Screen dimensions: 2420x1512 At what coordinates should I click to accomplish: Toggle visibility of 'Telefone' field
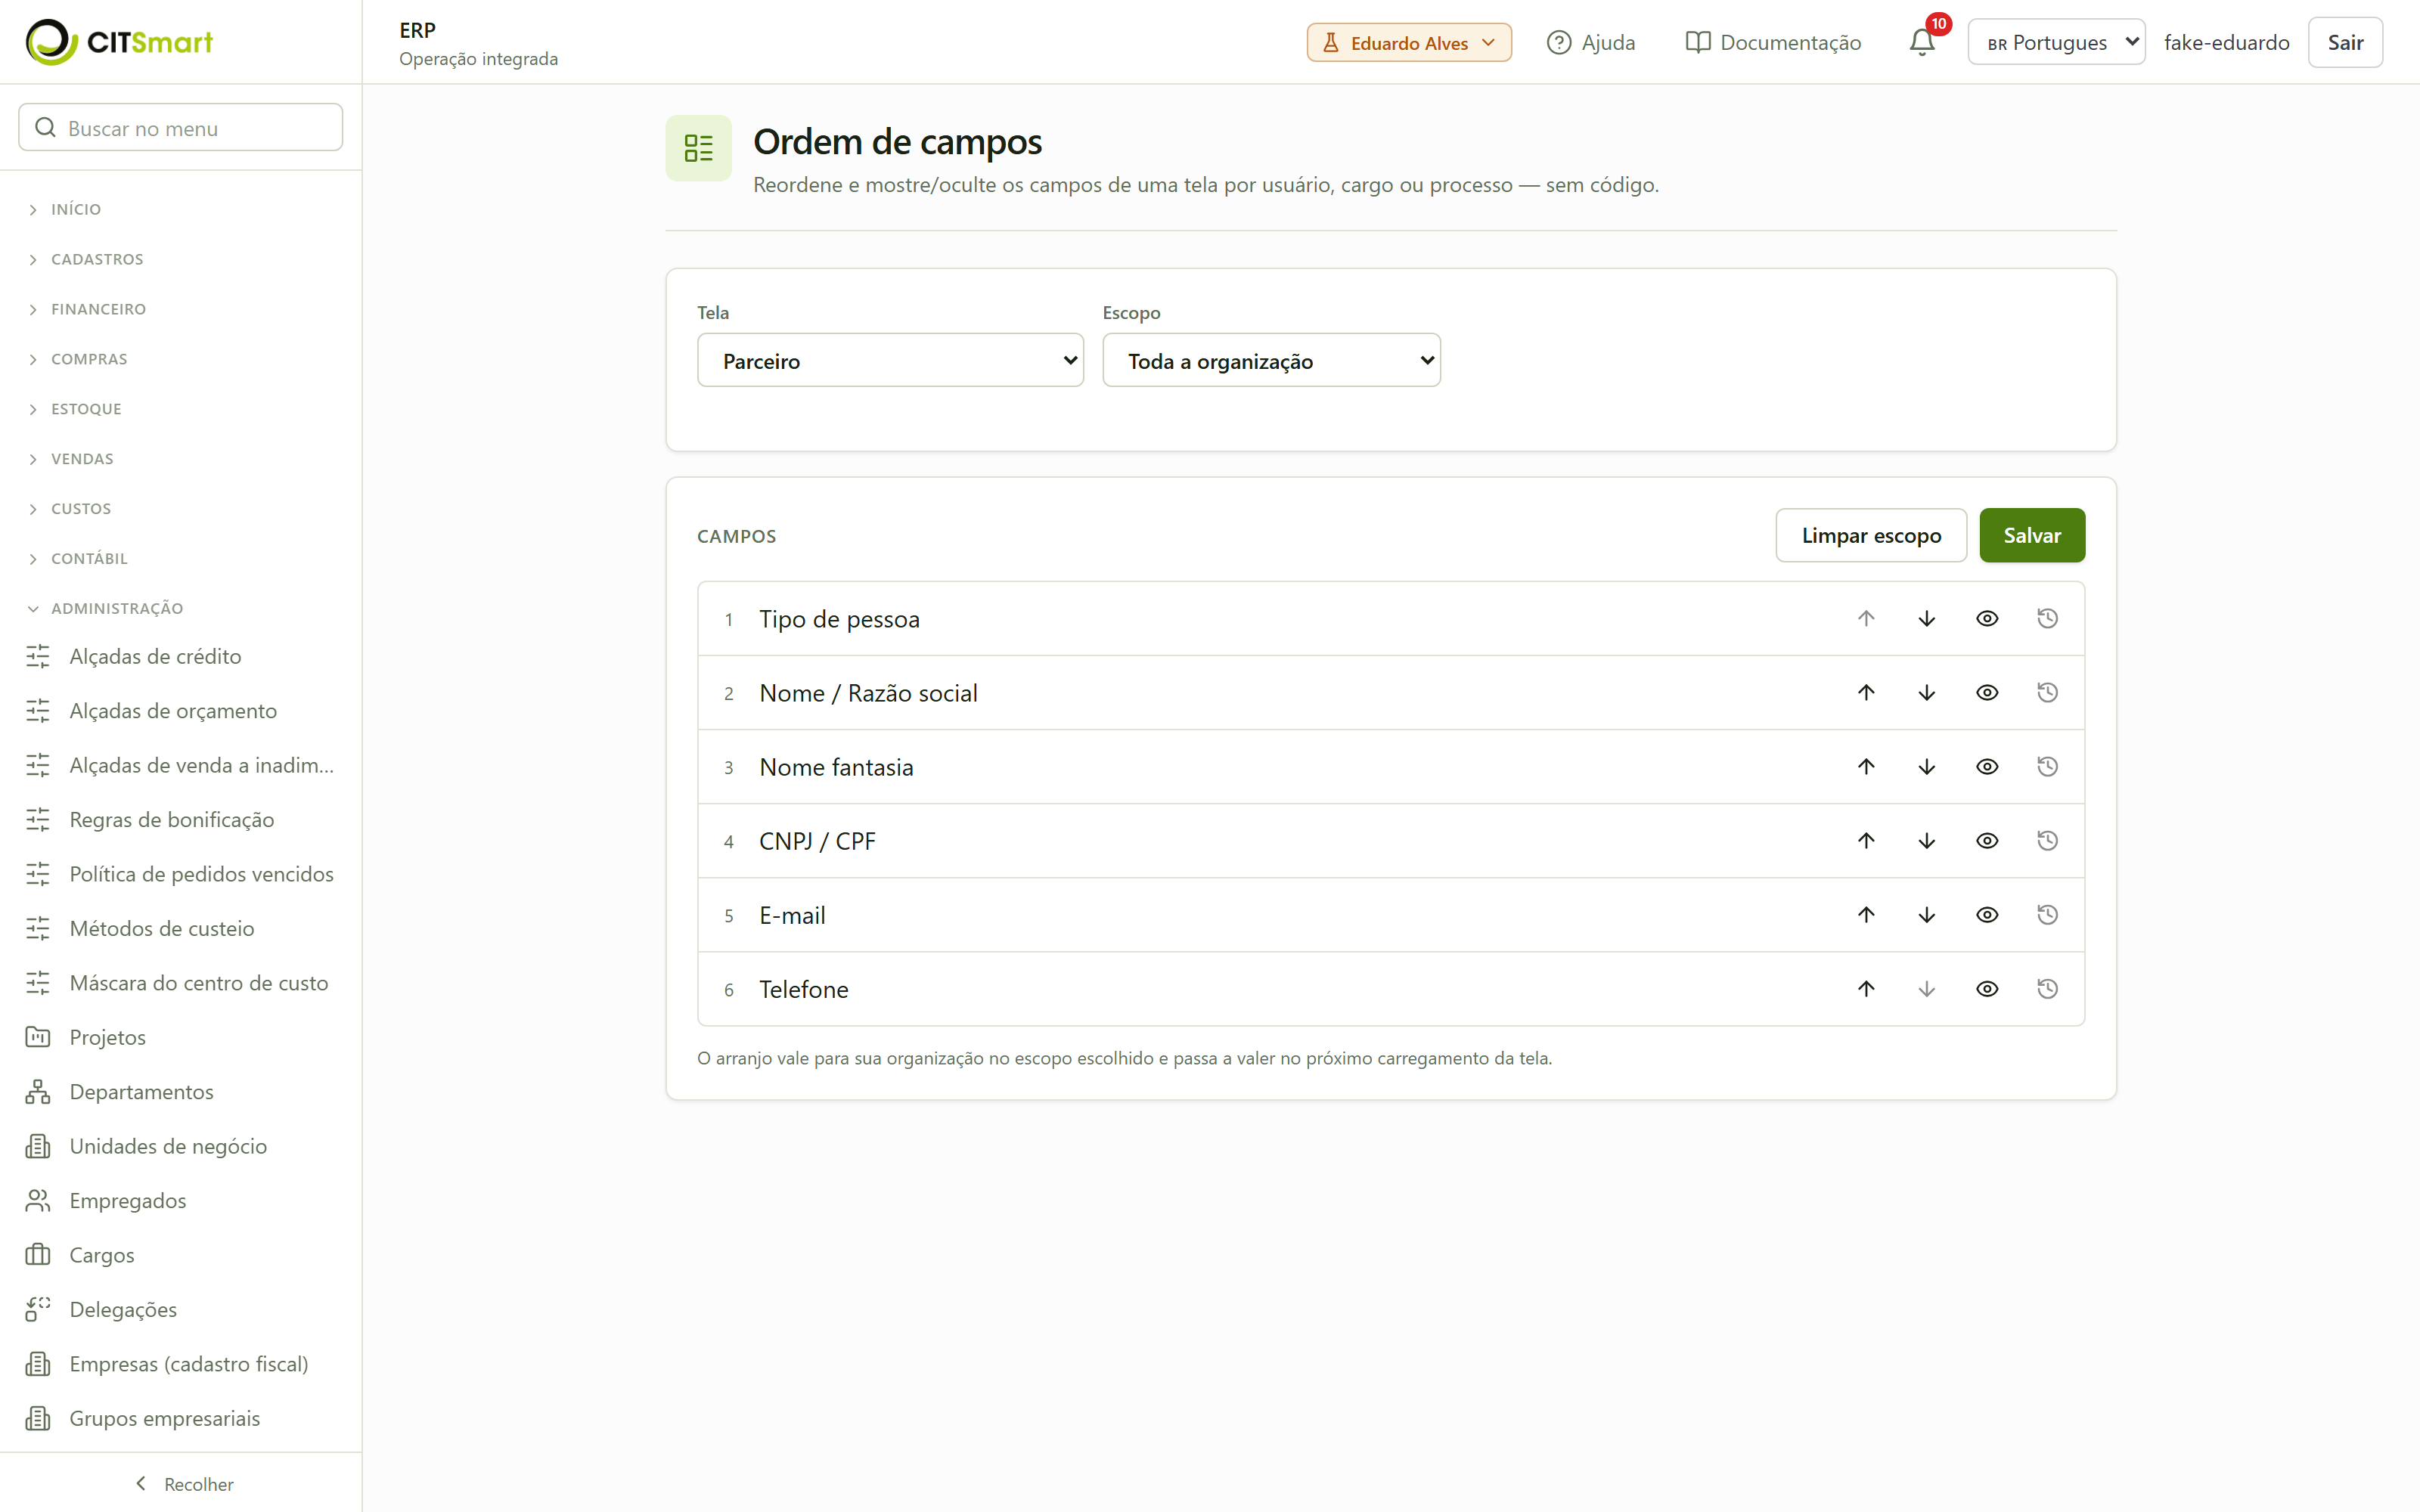pyautogui.click(x=1987, y=989)
